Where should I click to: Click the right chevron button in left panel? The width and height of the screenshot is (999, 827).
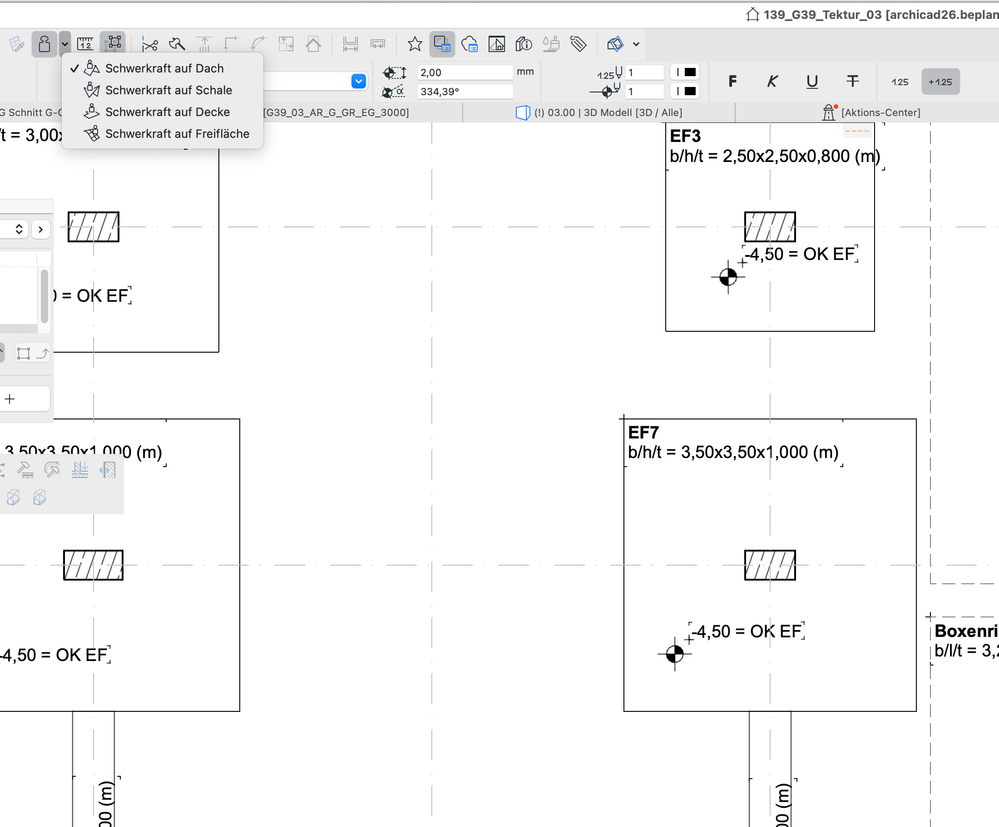coord(41,229)
